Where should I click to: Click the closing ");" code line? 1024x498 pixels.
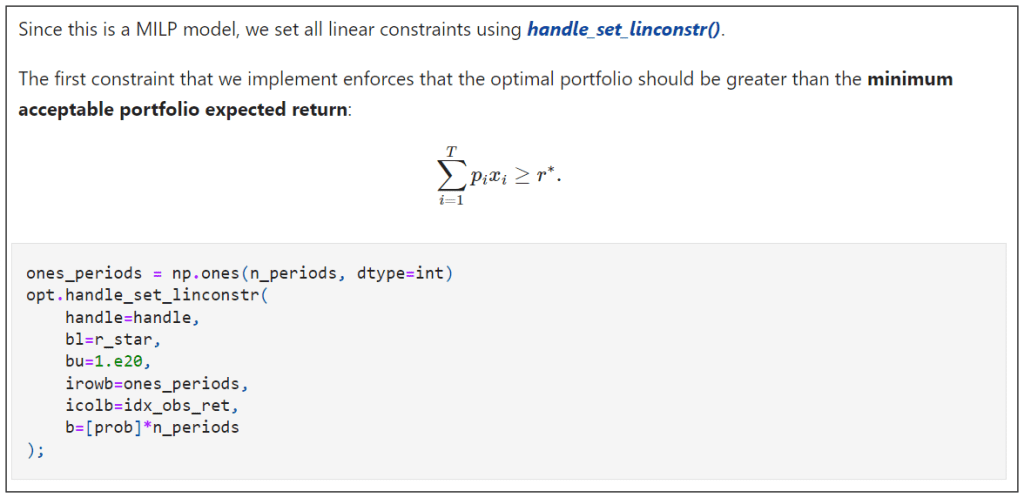pos(35,449)
